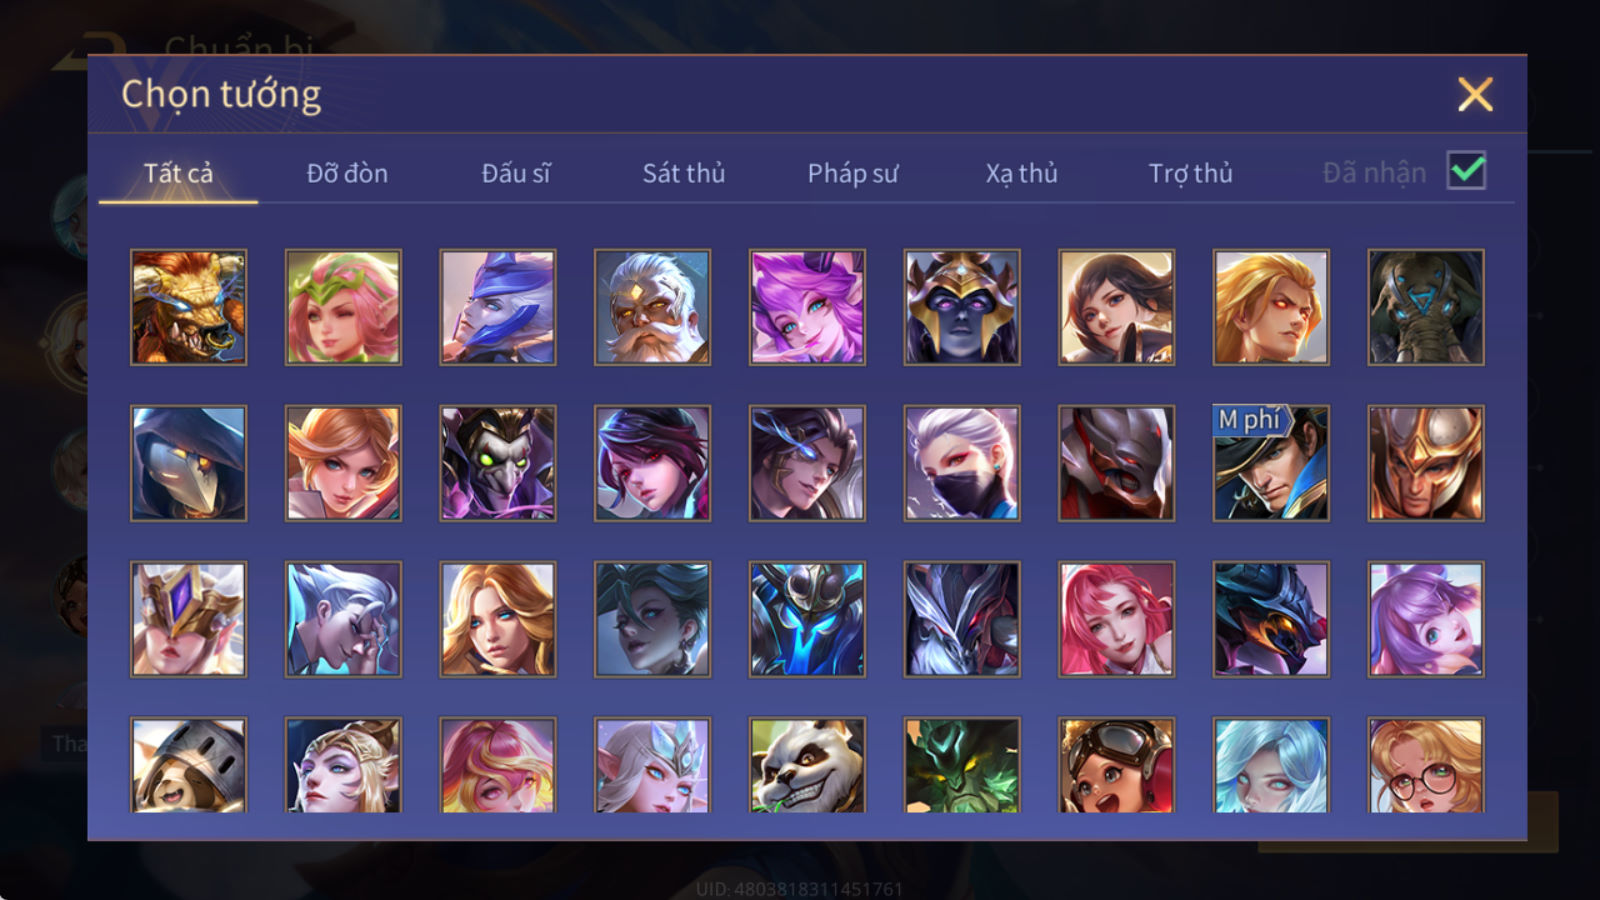Screen dimensions: 1600x900
Task: Choose the masked white-haired ninja hero
Action: (x=962, y=463)
